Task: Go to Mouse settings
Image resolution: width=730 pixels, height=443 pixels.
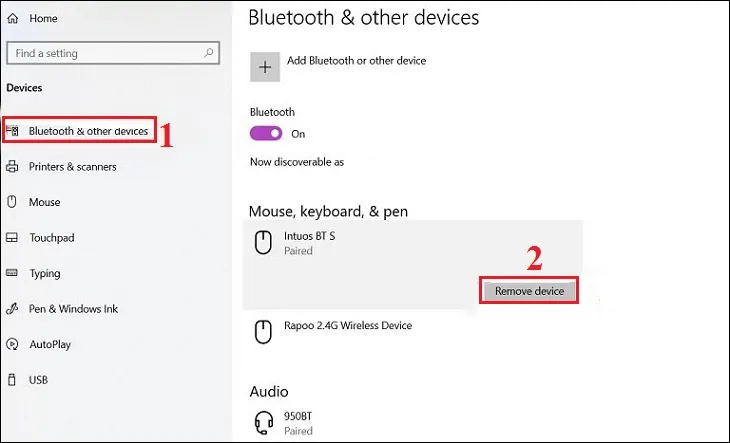Action: point(44,202)
